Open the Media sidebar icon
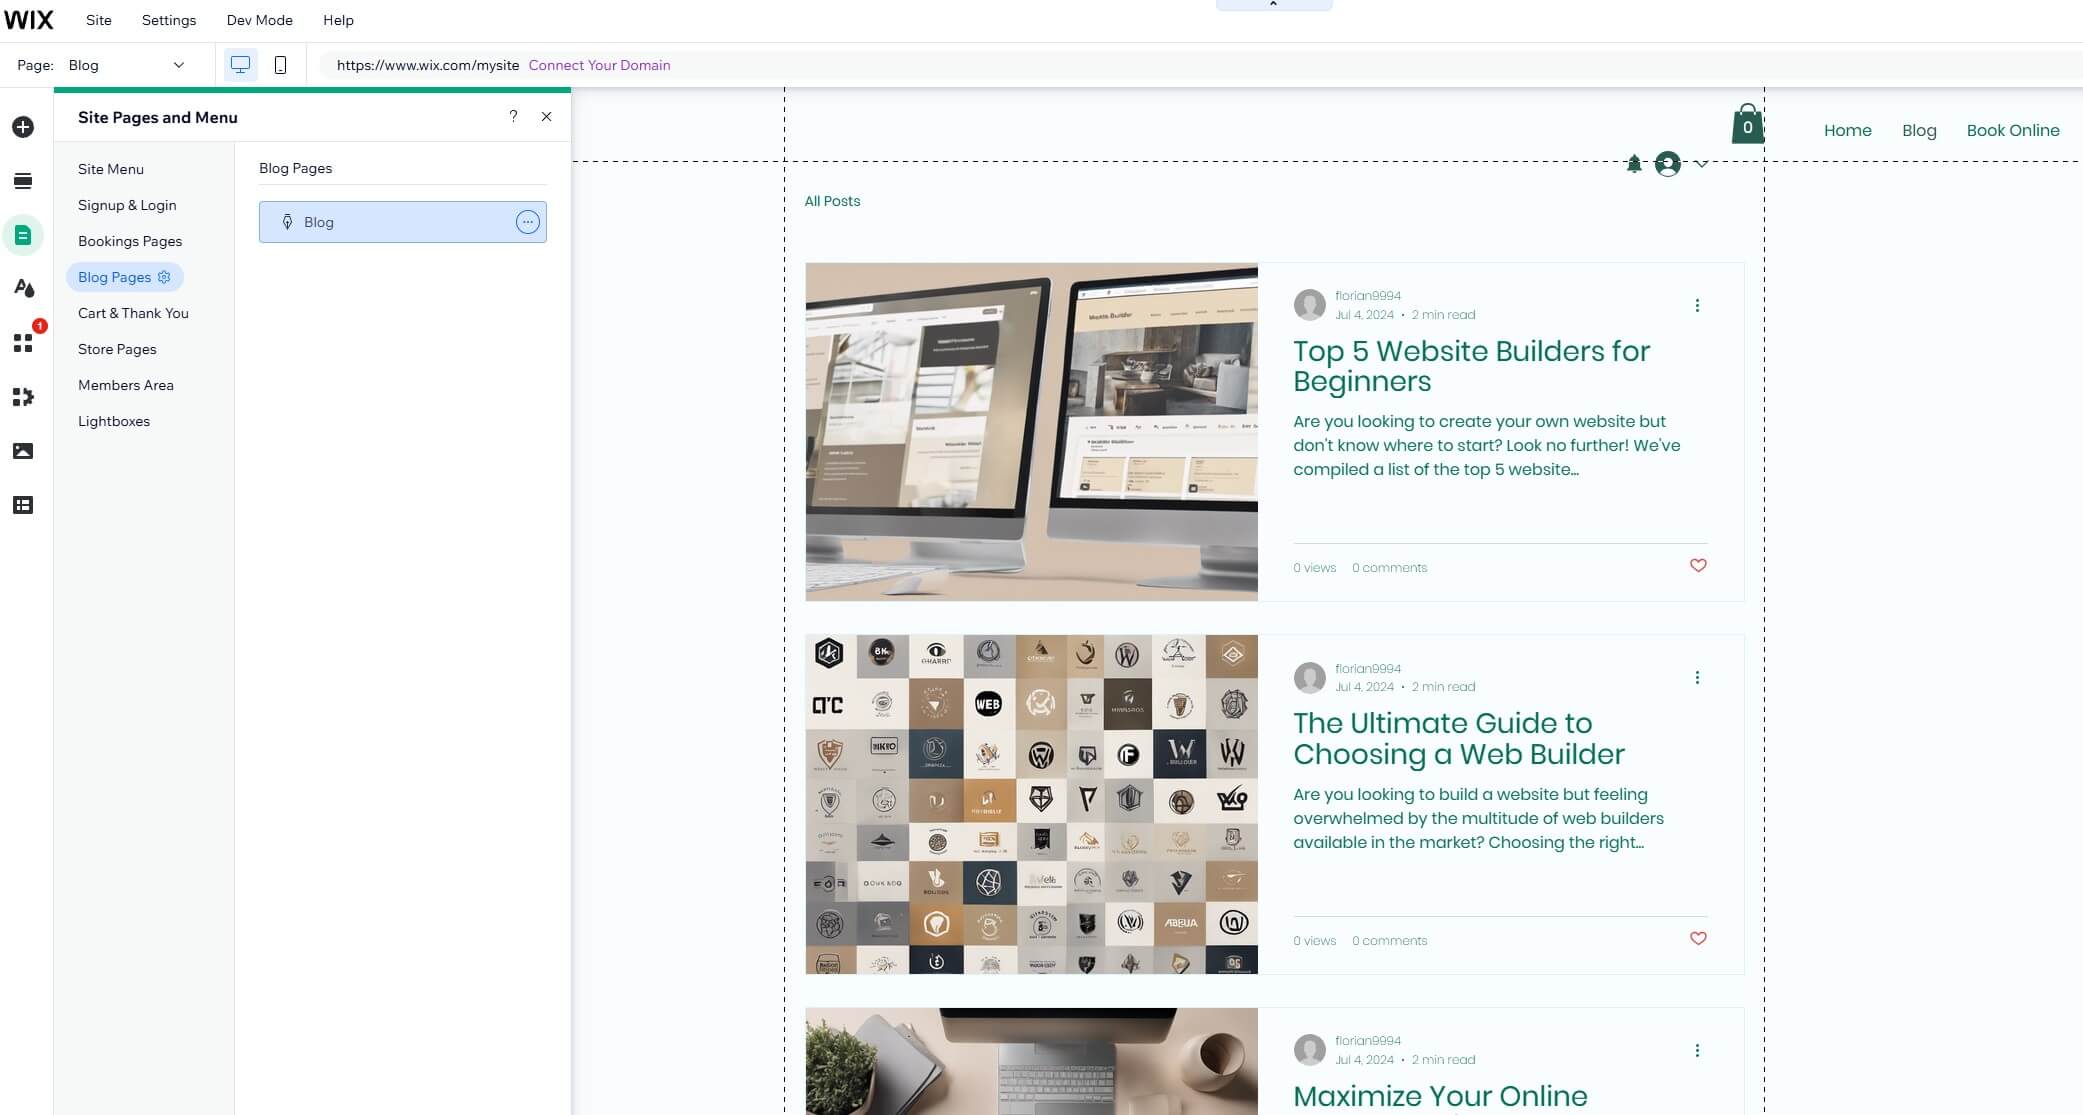 click(x=23, y=451)
